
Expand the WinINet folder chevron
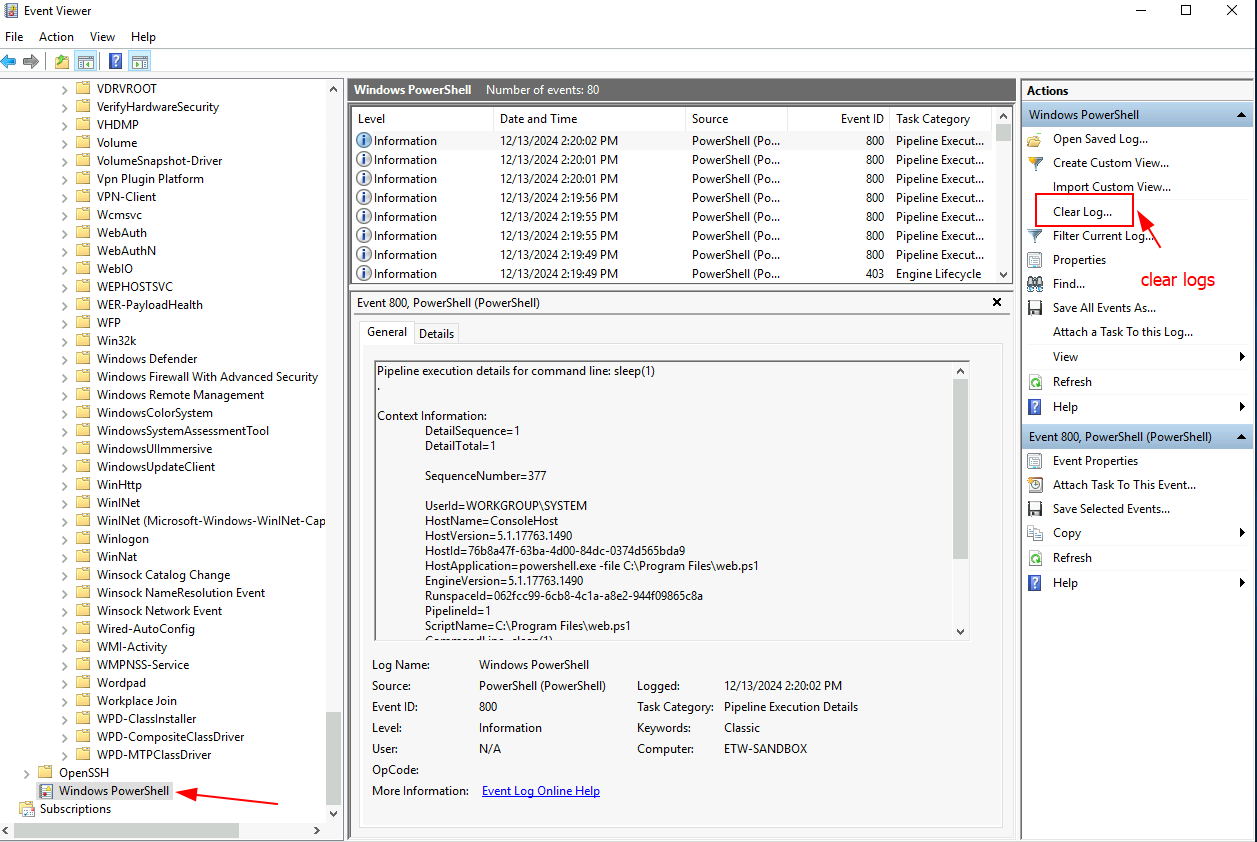click(65, 503)
